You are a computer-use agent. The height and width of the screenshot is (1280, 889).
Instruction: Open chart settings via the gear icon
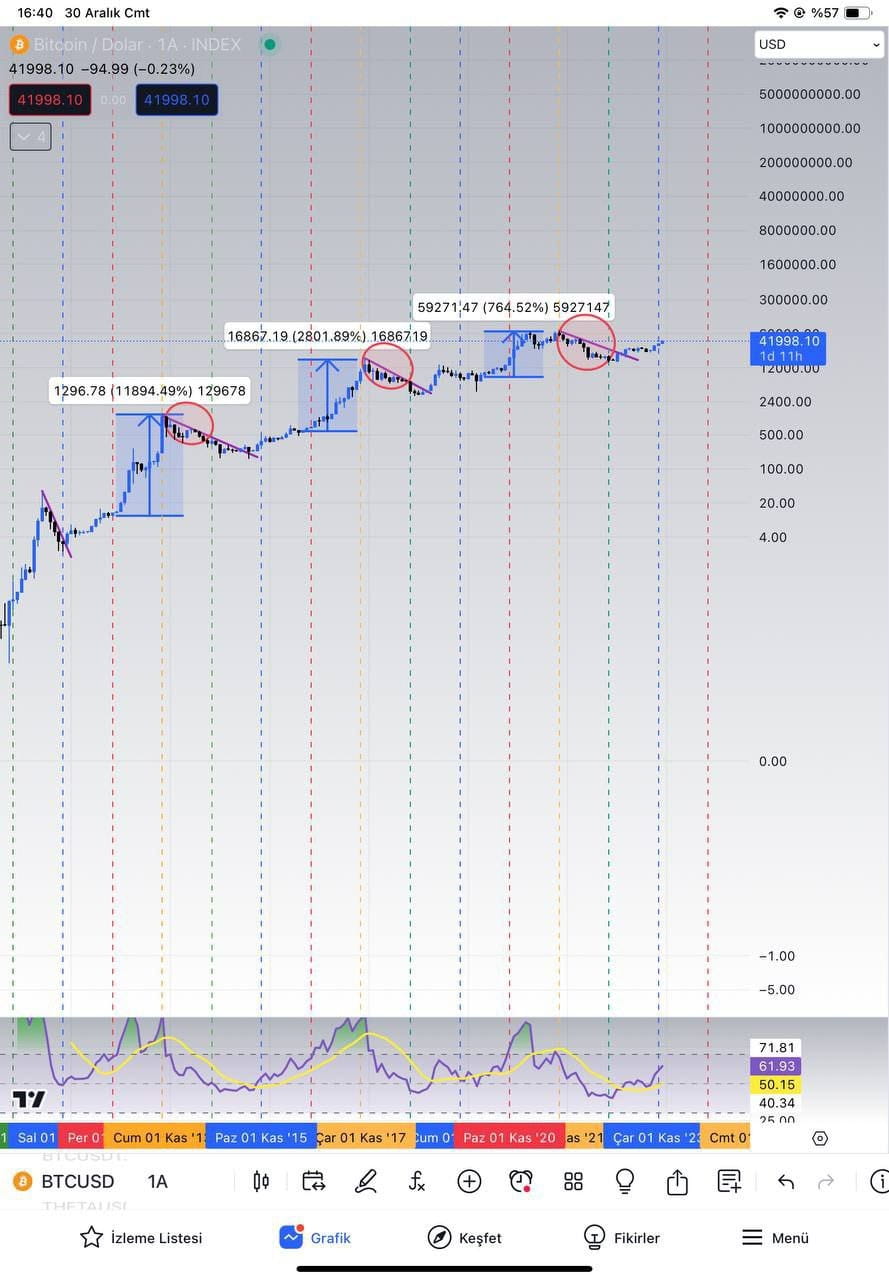[x=820, y=1138]
